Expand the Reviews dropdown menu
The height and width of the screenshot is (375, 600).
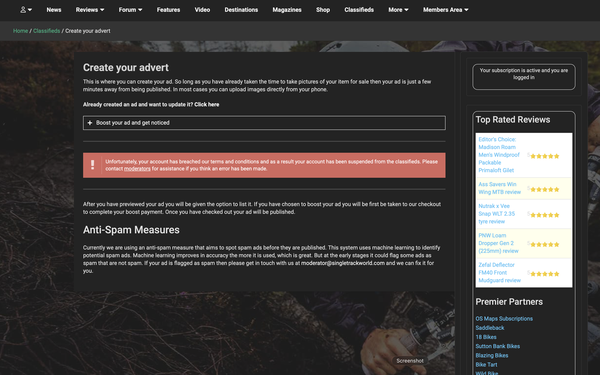tap(90, 10)
